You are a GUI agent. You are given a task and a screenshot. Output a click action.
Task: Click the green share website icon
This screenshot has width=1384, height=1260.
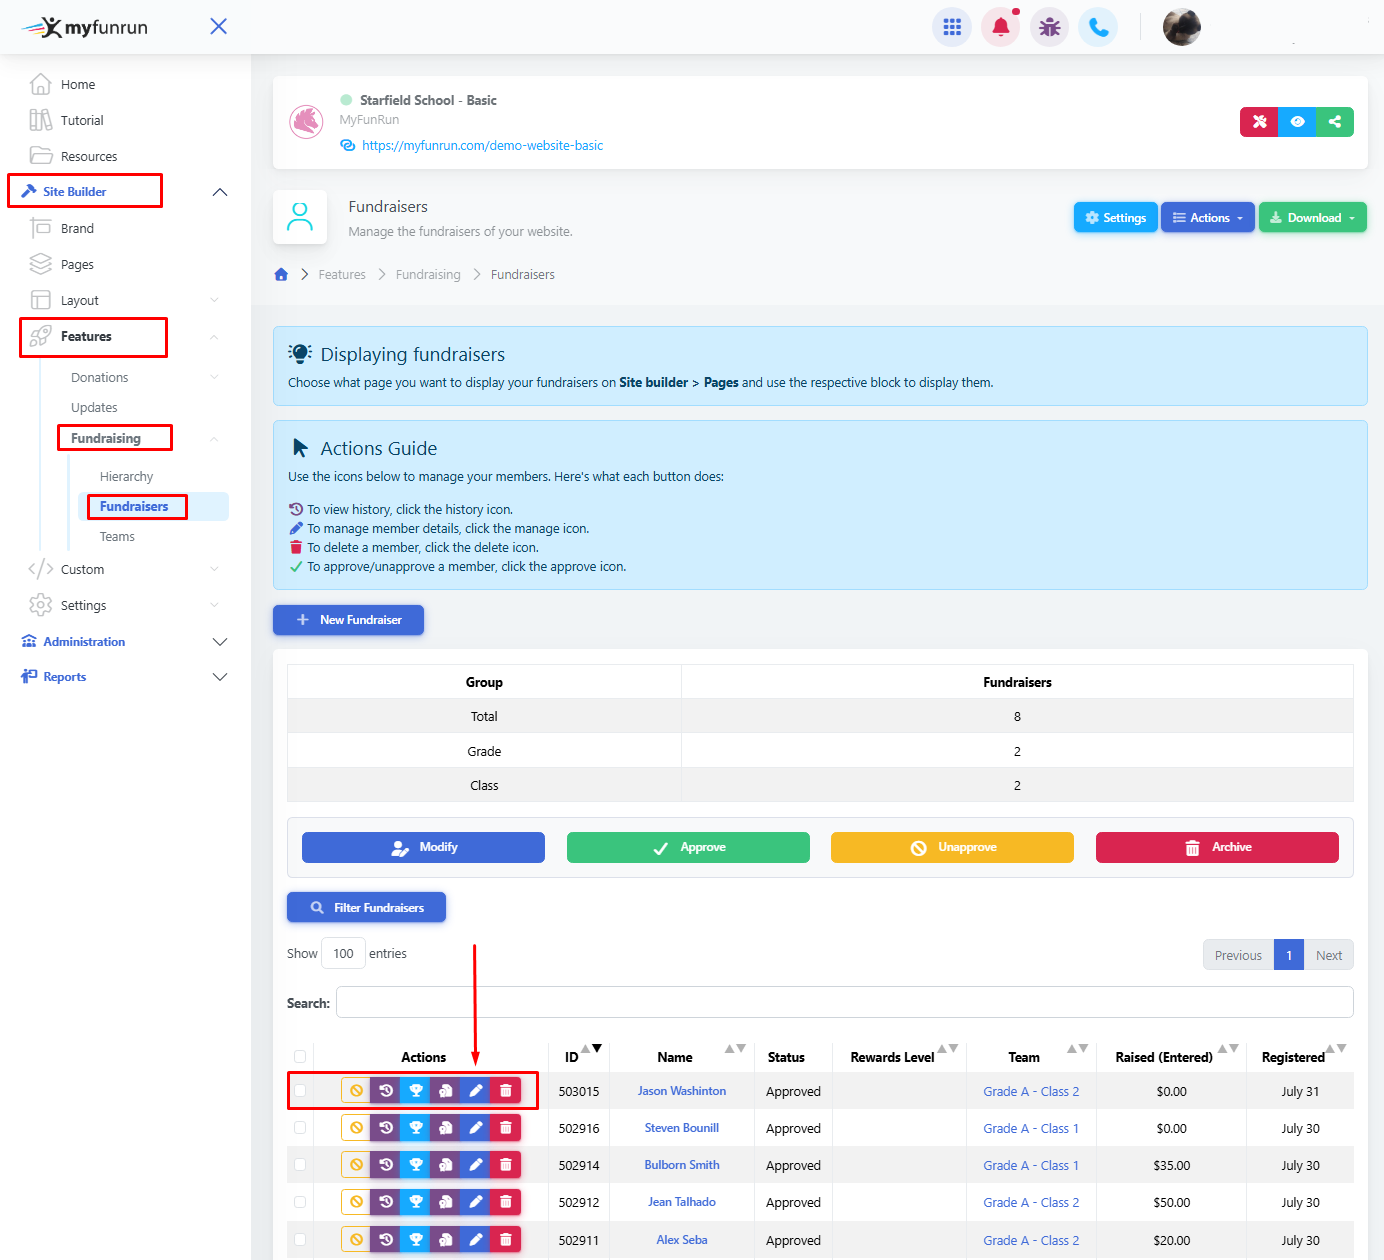pos(1334,122)
